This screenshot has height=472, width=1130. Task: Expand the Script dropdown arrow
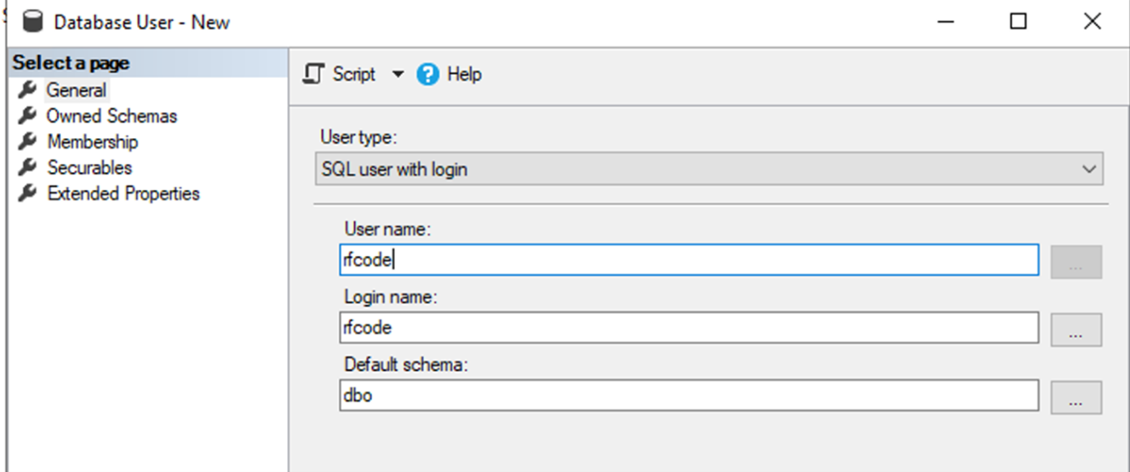[x=398, y=75]
